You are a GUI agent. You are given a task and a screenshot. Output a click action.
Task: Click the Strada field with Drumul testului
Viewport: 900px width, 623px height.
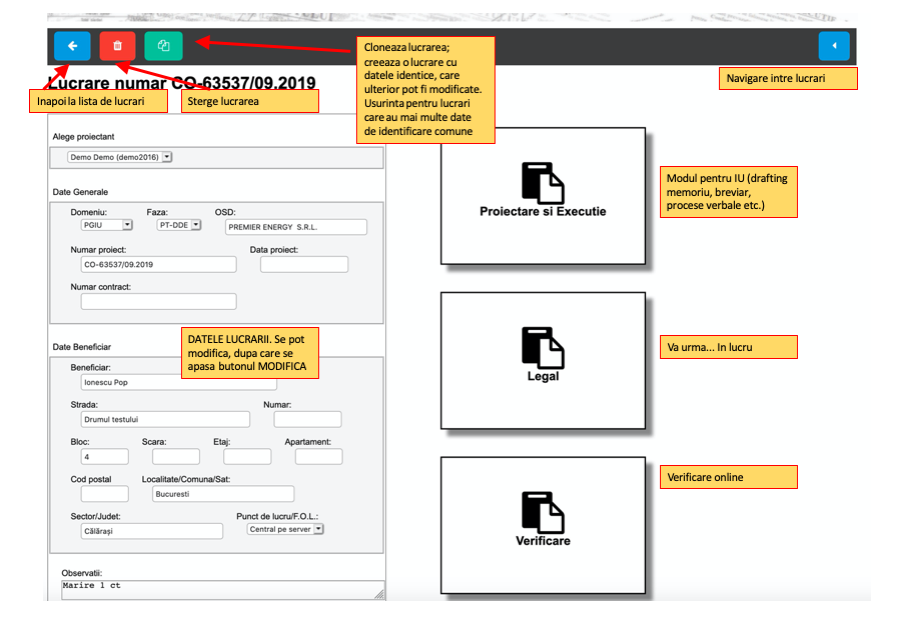[x=165, y=420]
